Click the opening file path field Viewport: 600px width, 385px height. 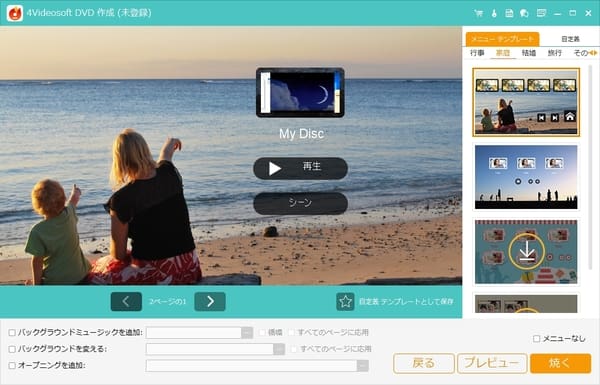click(x=251, y=365)
